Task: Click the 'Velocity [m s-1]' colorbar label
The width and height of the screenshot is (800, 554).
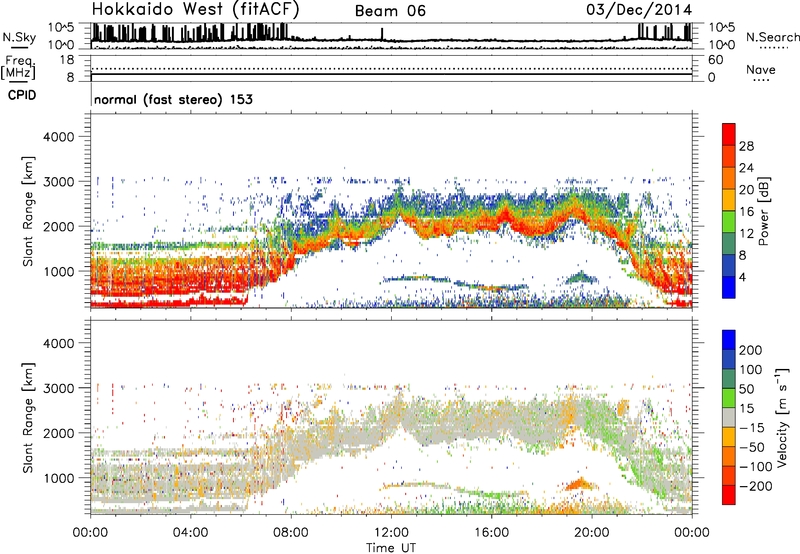Action: point(782,417)
